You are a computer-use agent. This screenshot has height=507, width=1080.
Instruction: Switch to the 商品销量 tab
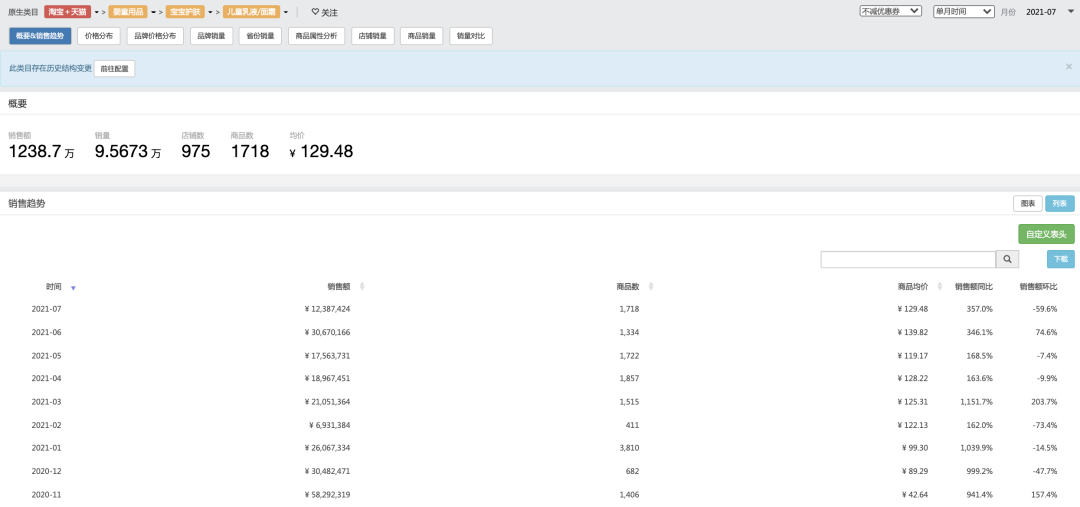coord(422,37)
